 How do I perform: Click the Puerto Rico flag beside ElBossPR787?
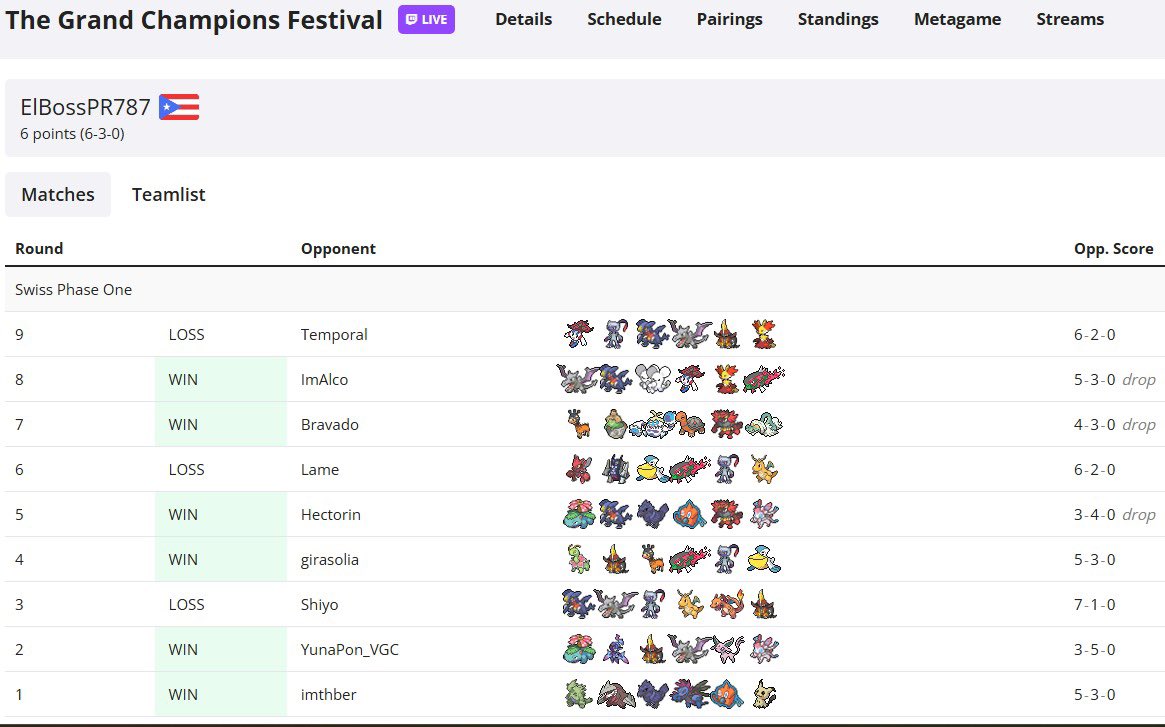click(179, 107)
